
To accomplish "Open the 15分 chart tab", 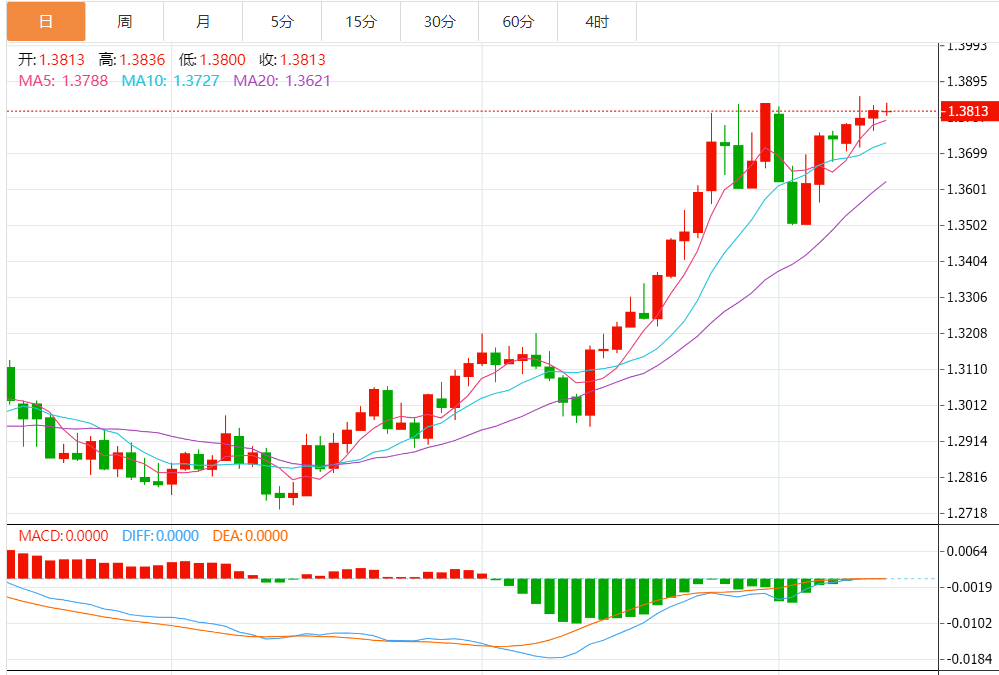I will click(361, 22).
